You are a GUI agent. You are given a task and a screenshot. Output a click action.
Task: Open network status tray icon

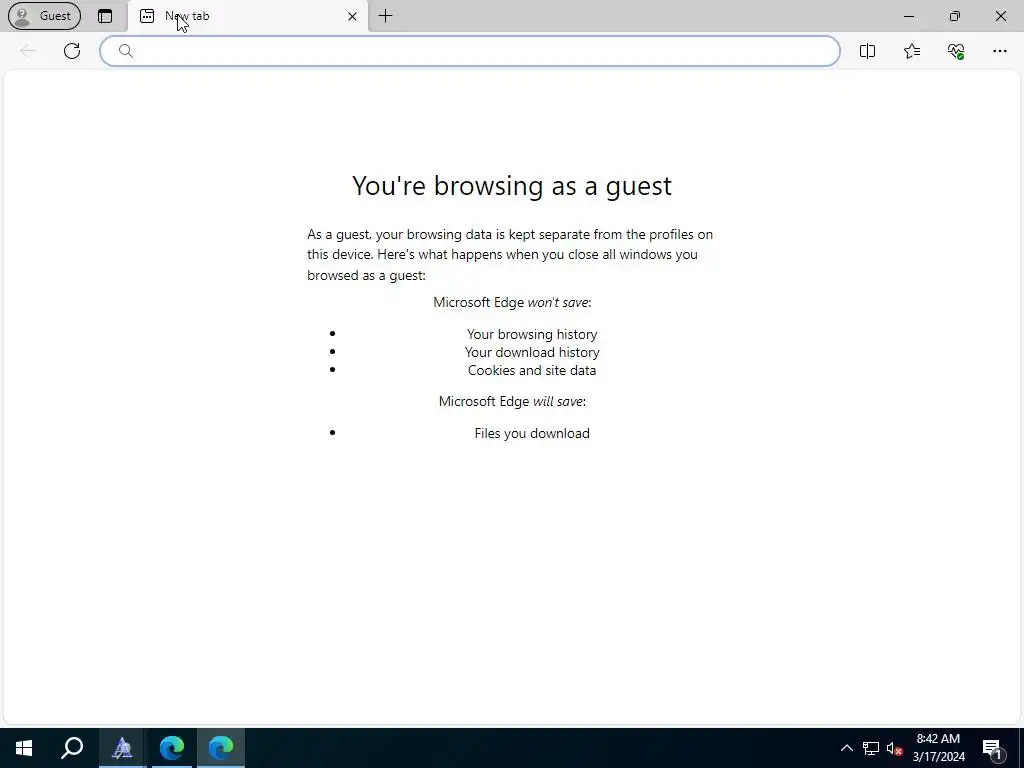(871, 748)
